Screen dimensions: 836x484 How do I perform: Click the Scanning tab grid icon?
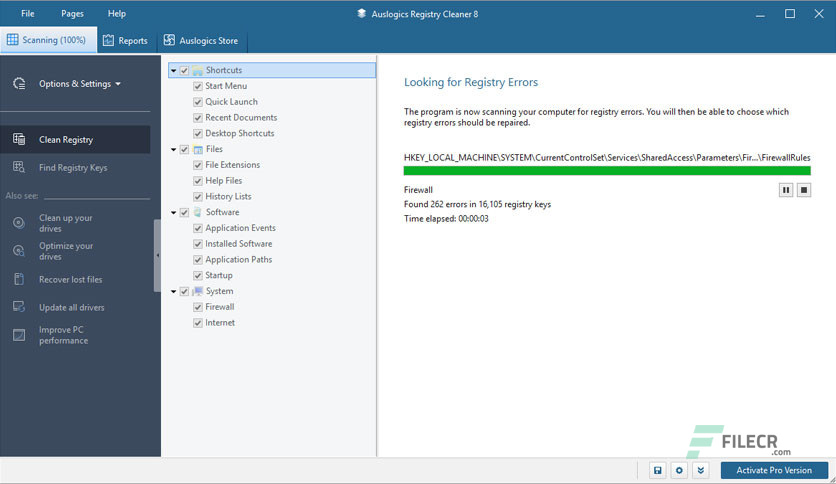click(12, 40)
